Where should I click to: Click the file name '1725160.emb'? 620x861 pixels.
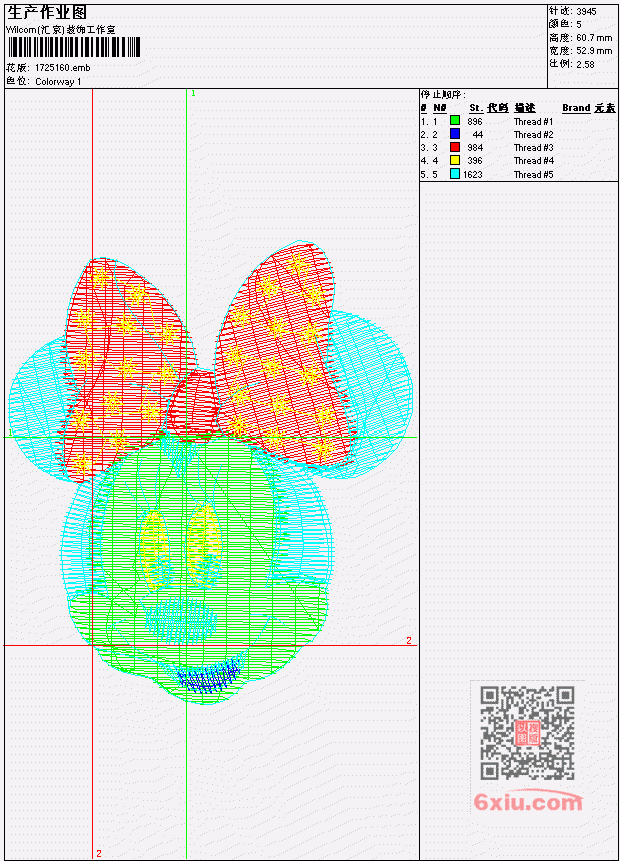[63, 68]
